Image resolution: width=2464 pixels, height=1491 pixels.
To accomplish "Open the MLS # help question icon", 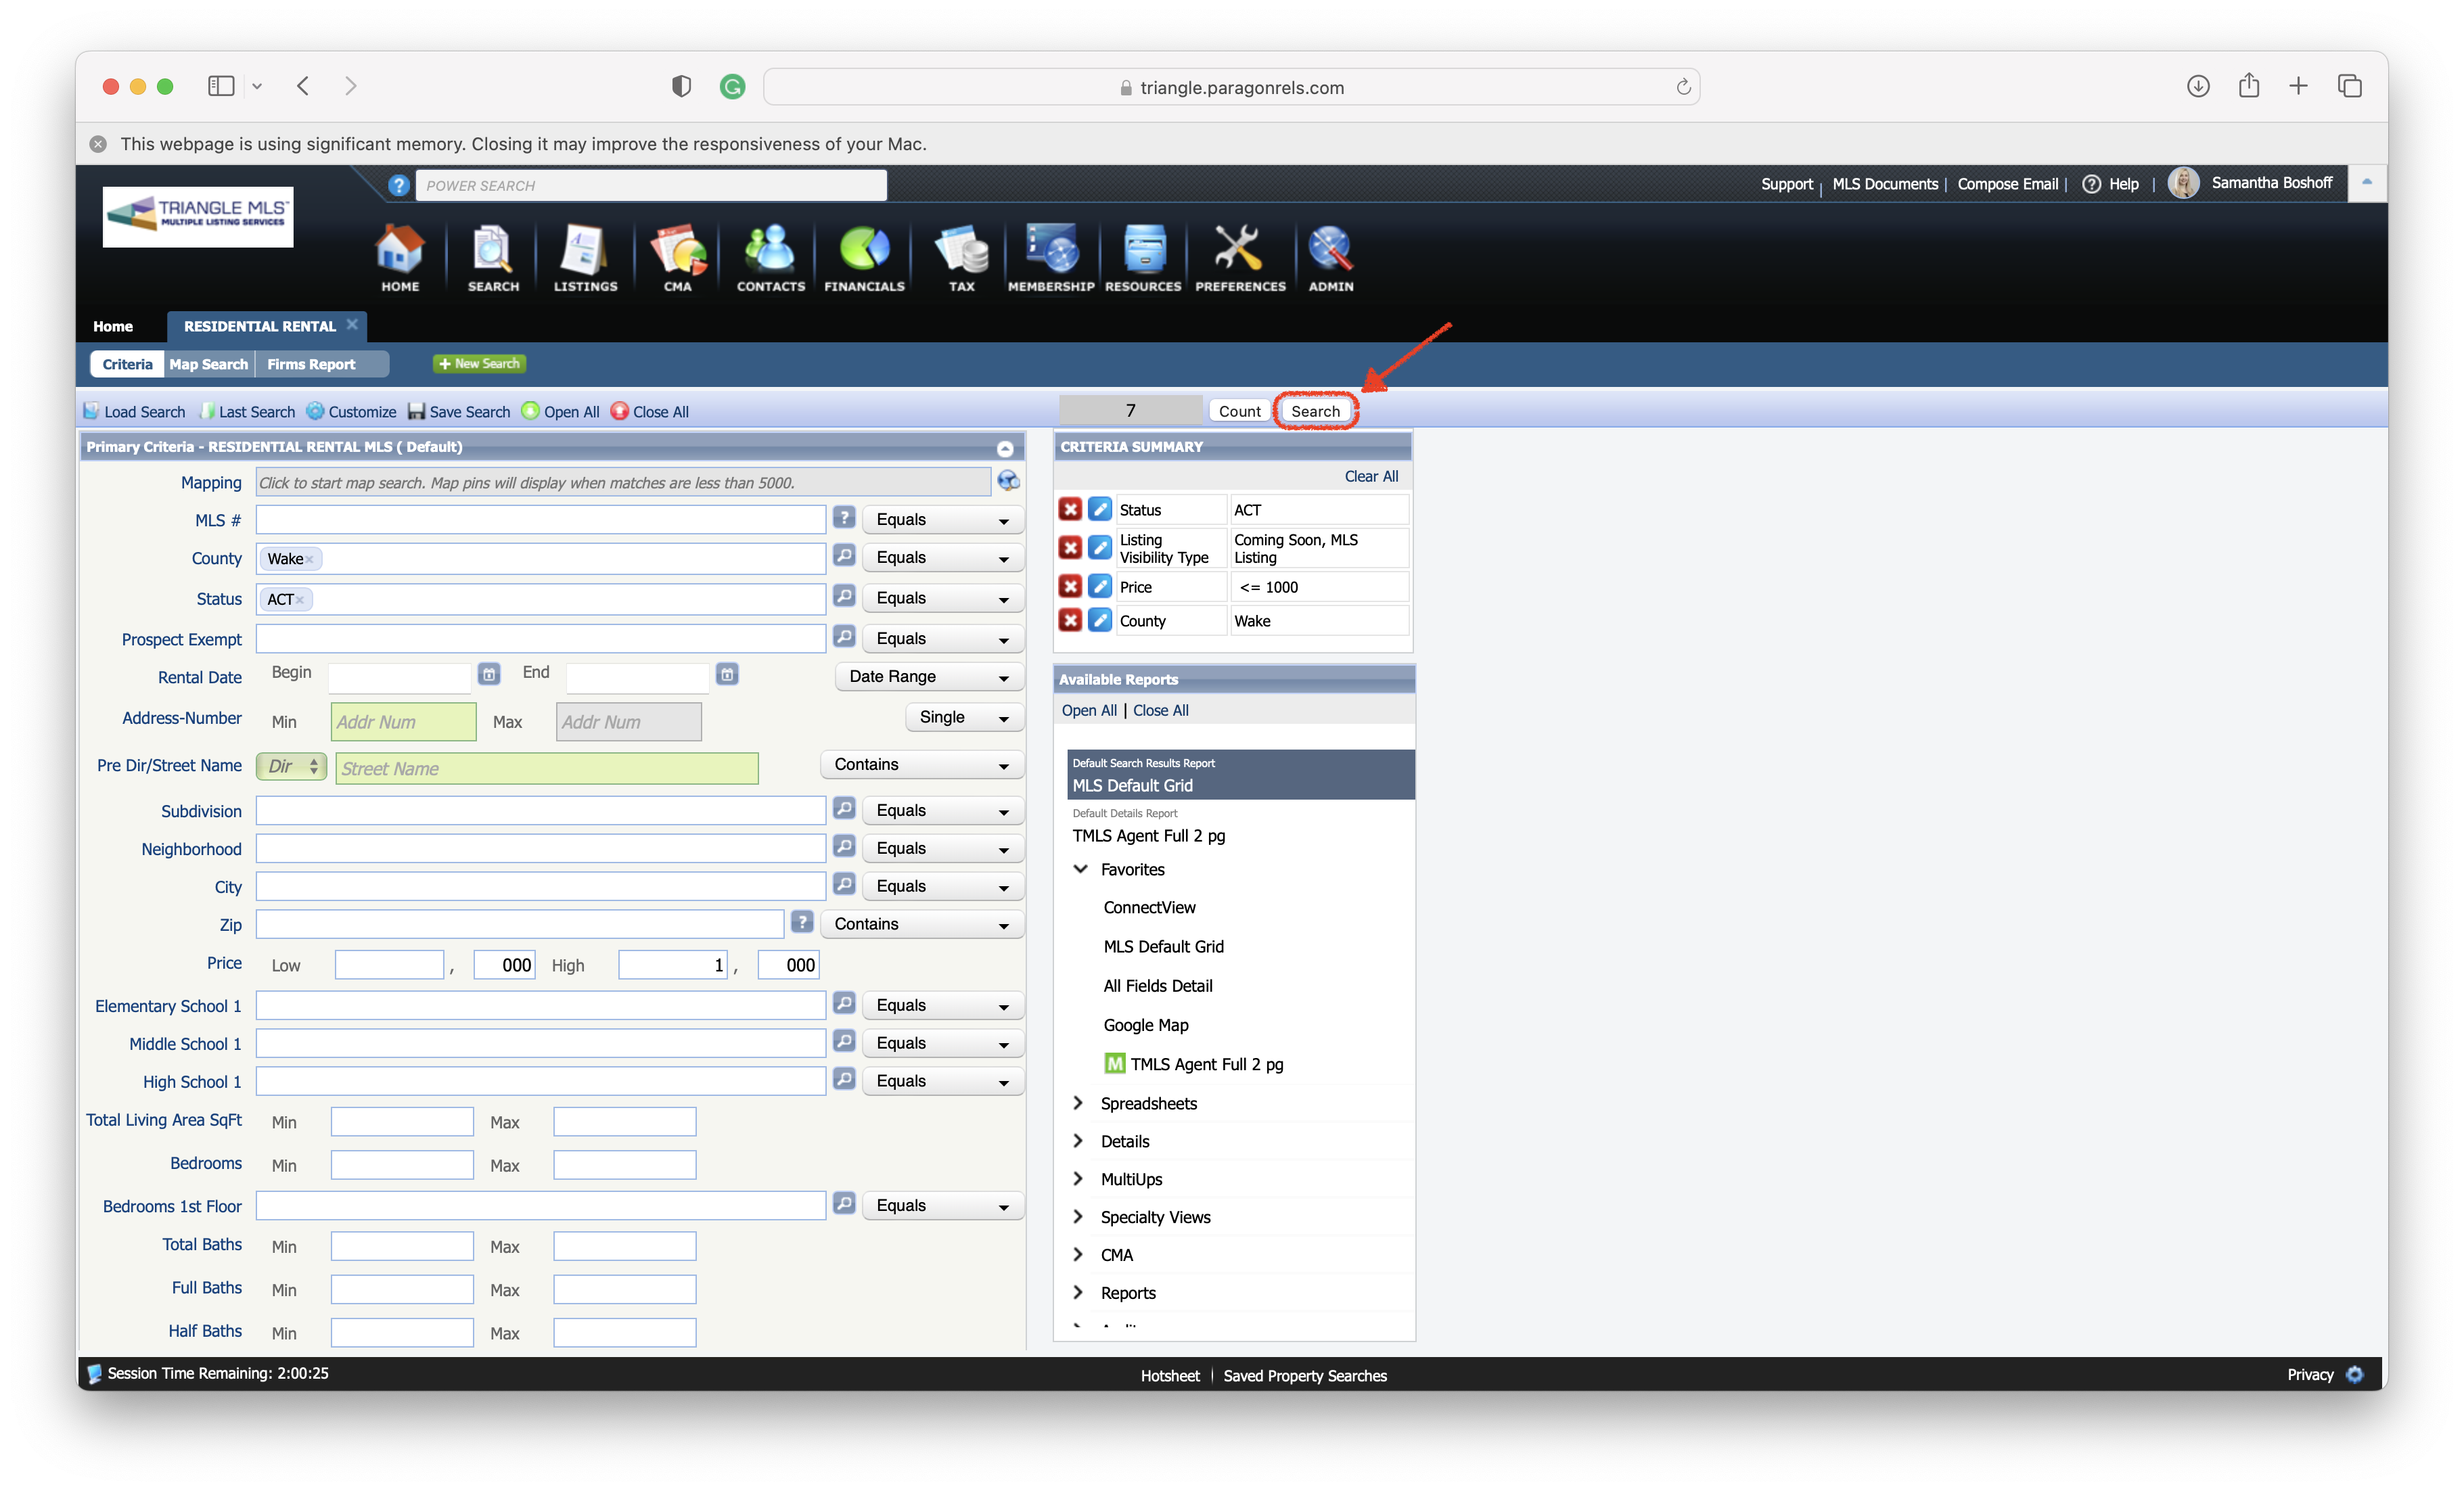I will coord(844,518).
